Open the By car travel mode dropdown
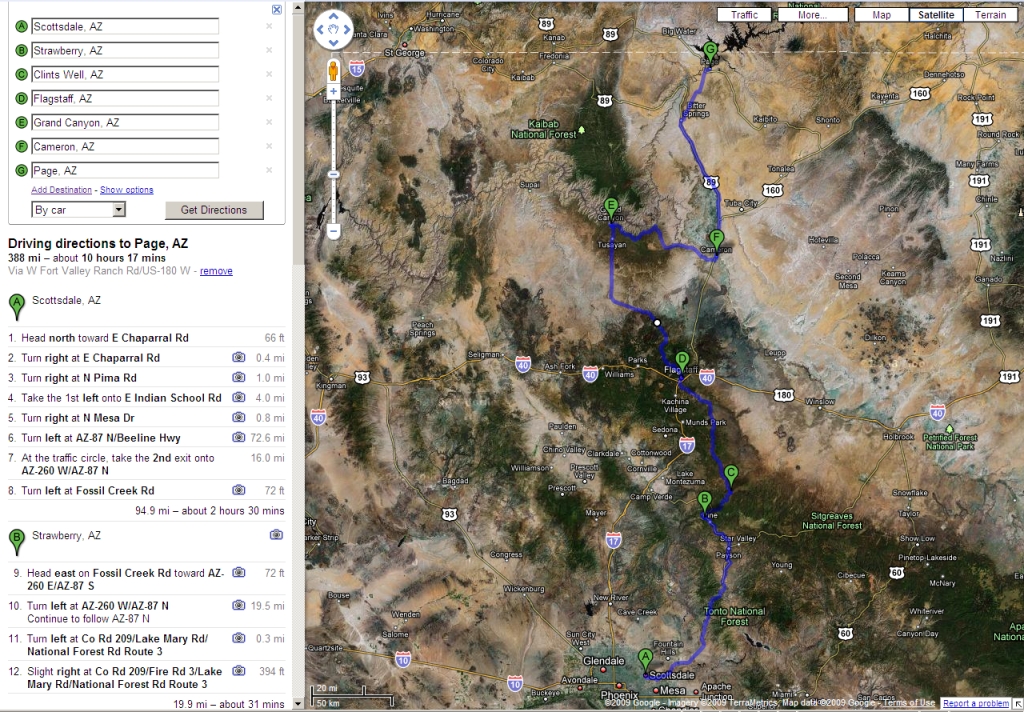1024x712 pixels. pyautogui.click(x=78, y=210)
